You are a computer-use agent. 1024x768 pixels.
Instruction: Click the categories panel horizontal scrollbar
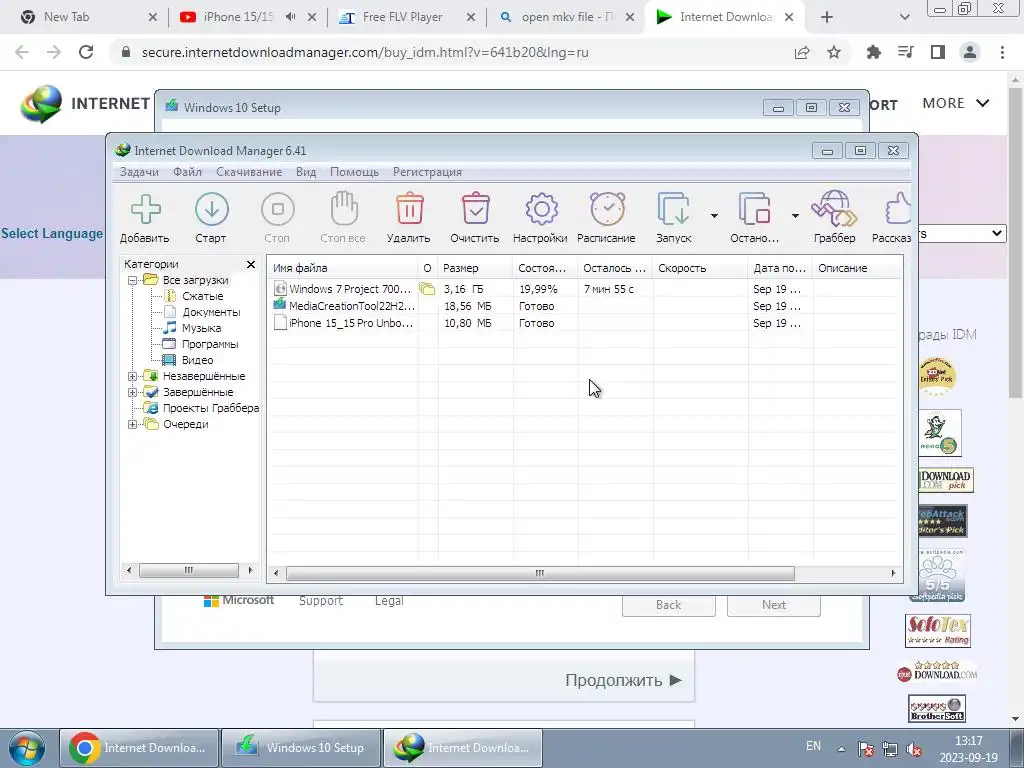click(x=189, y=570)
